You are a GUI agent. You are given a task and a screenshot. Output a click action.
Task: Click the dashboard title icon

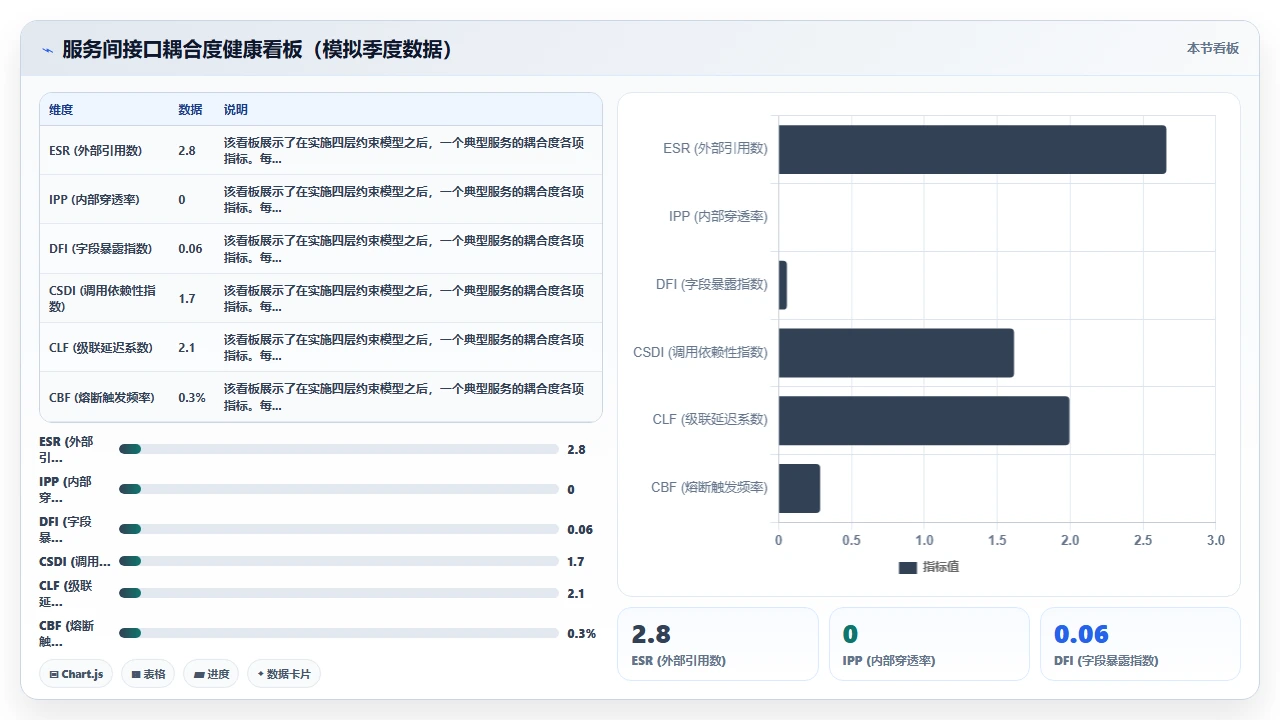pos(48,49)
